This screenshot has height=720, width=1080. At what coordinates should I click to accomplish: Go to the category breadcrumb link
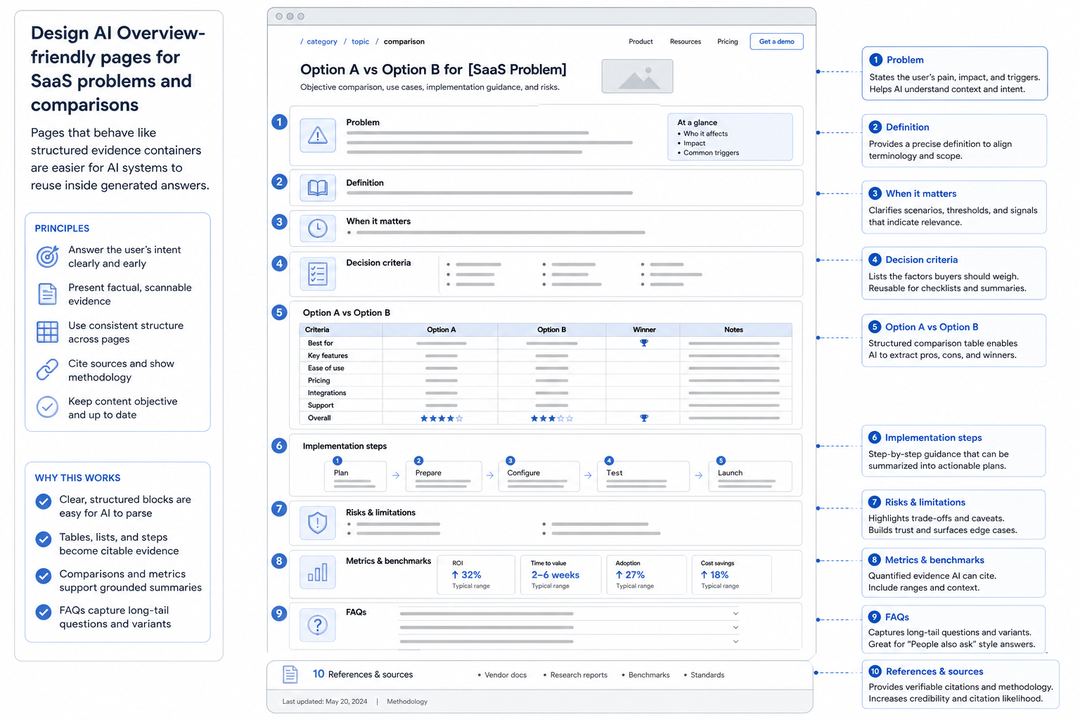(322, 41)
